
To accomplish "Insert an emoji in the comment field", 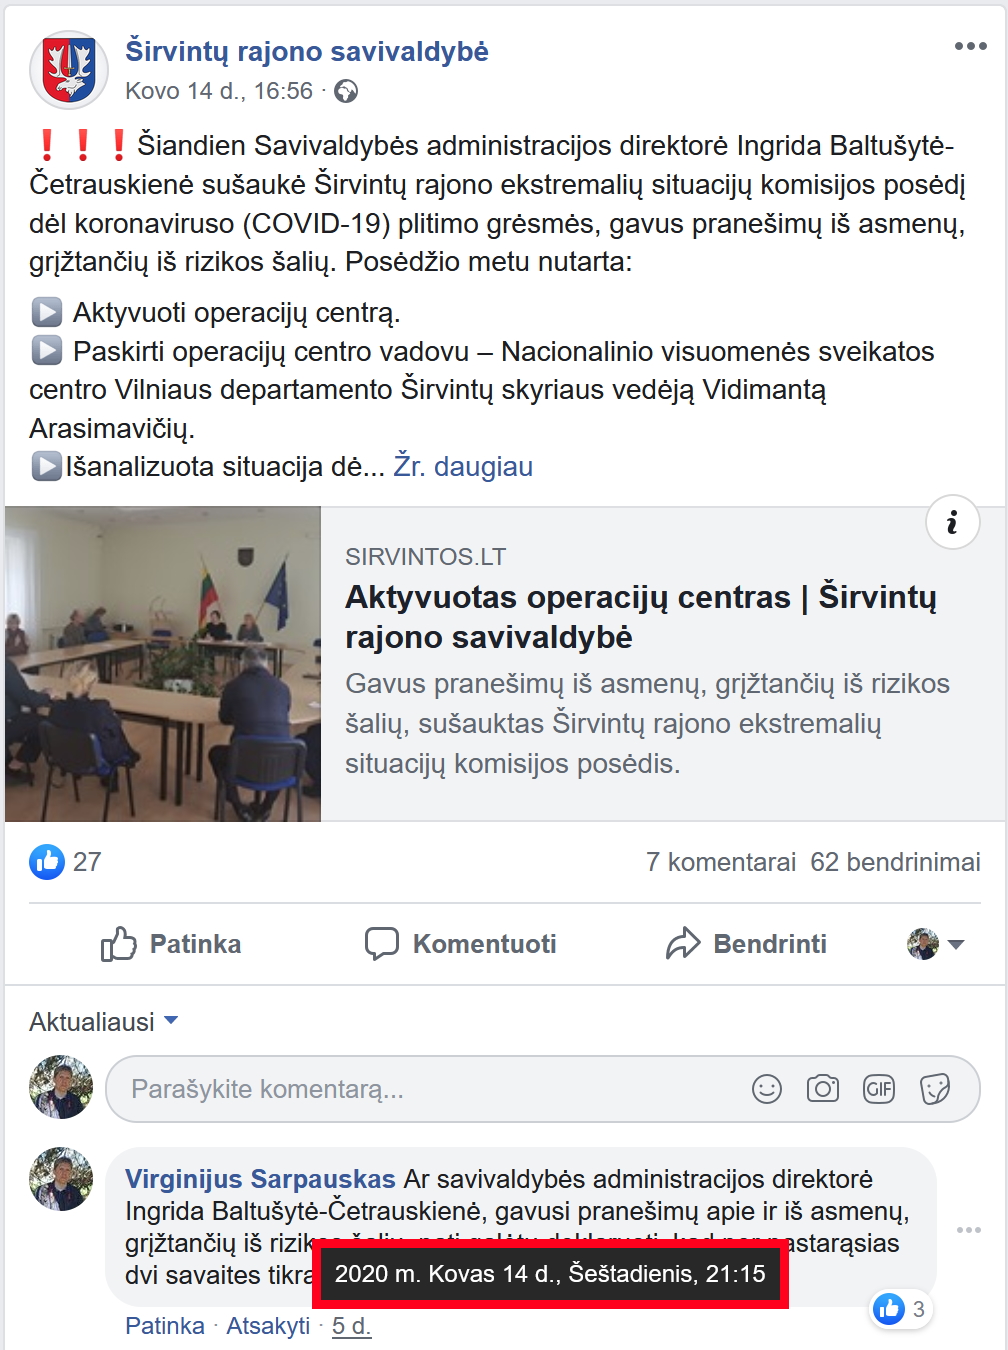I will tap(767, 1089).
